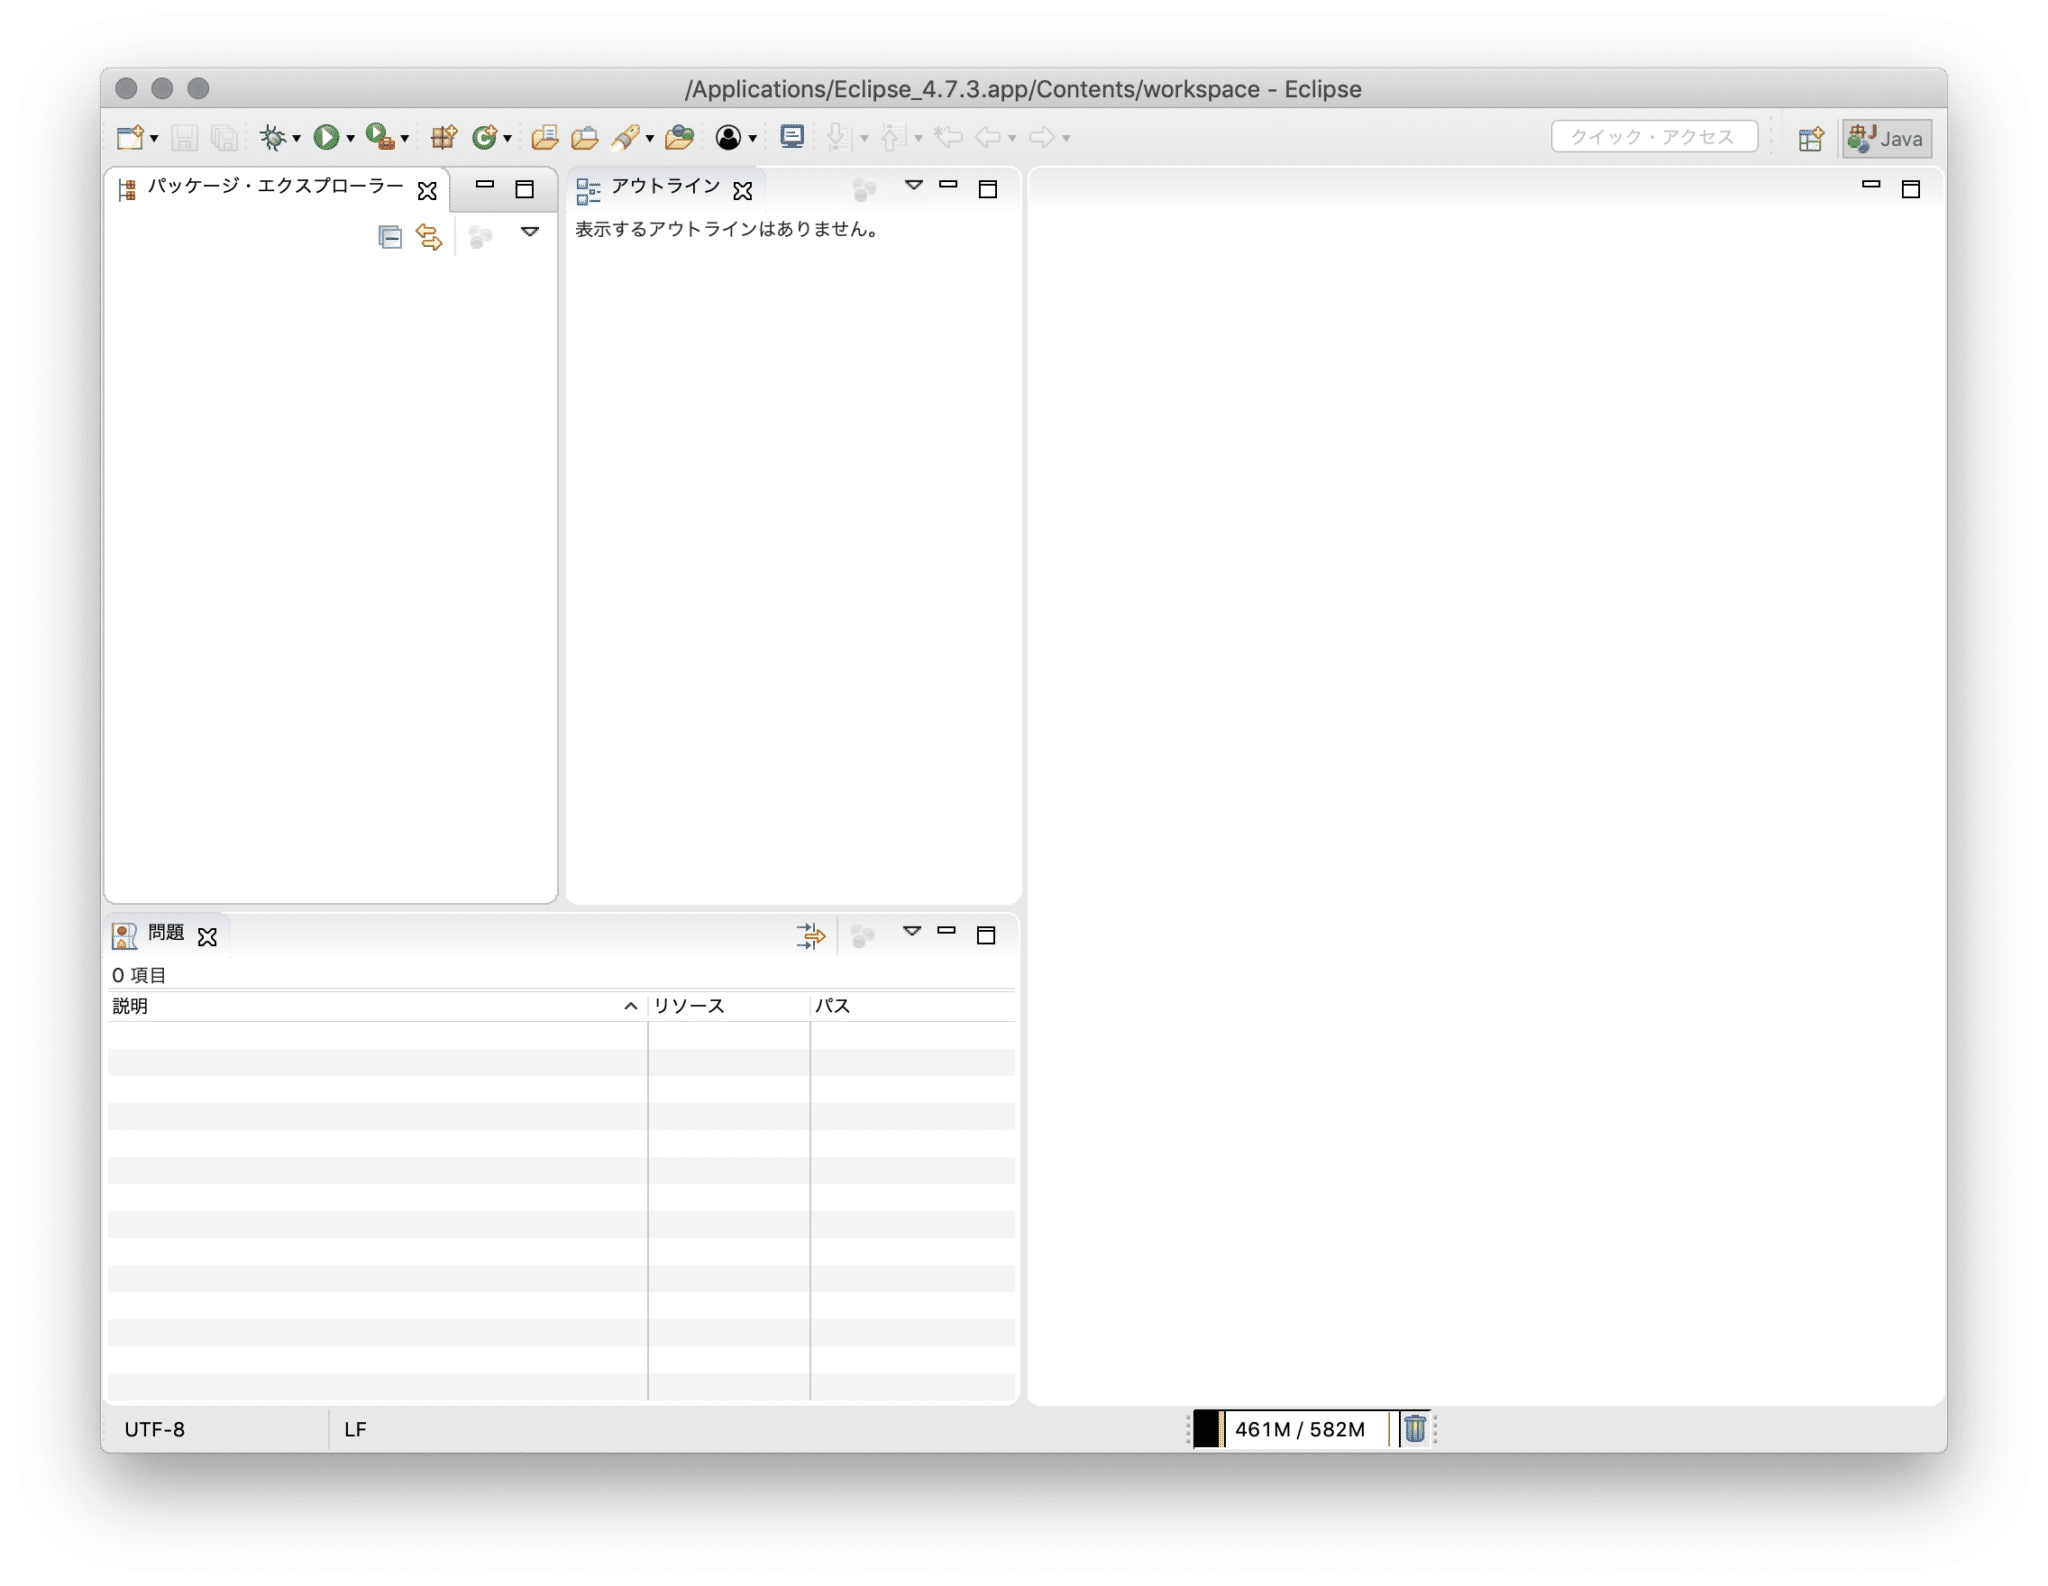Viewport: 2048px width, 1586px height.
Task: Click the Debug bug icon
Action: point(272,138)
